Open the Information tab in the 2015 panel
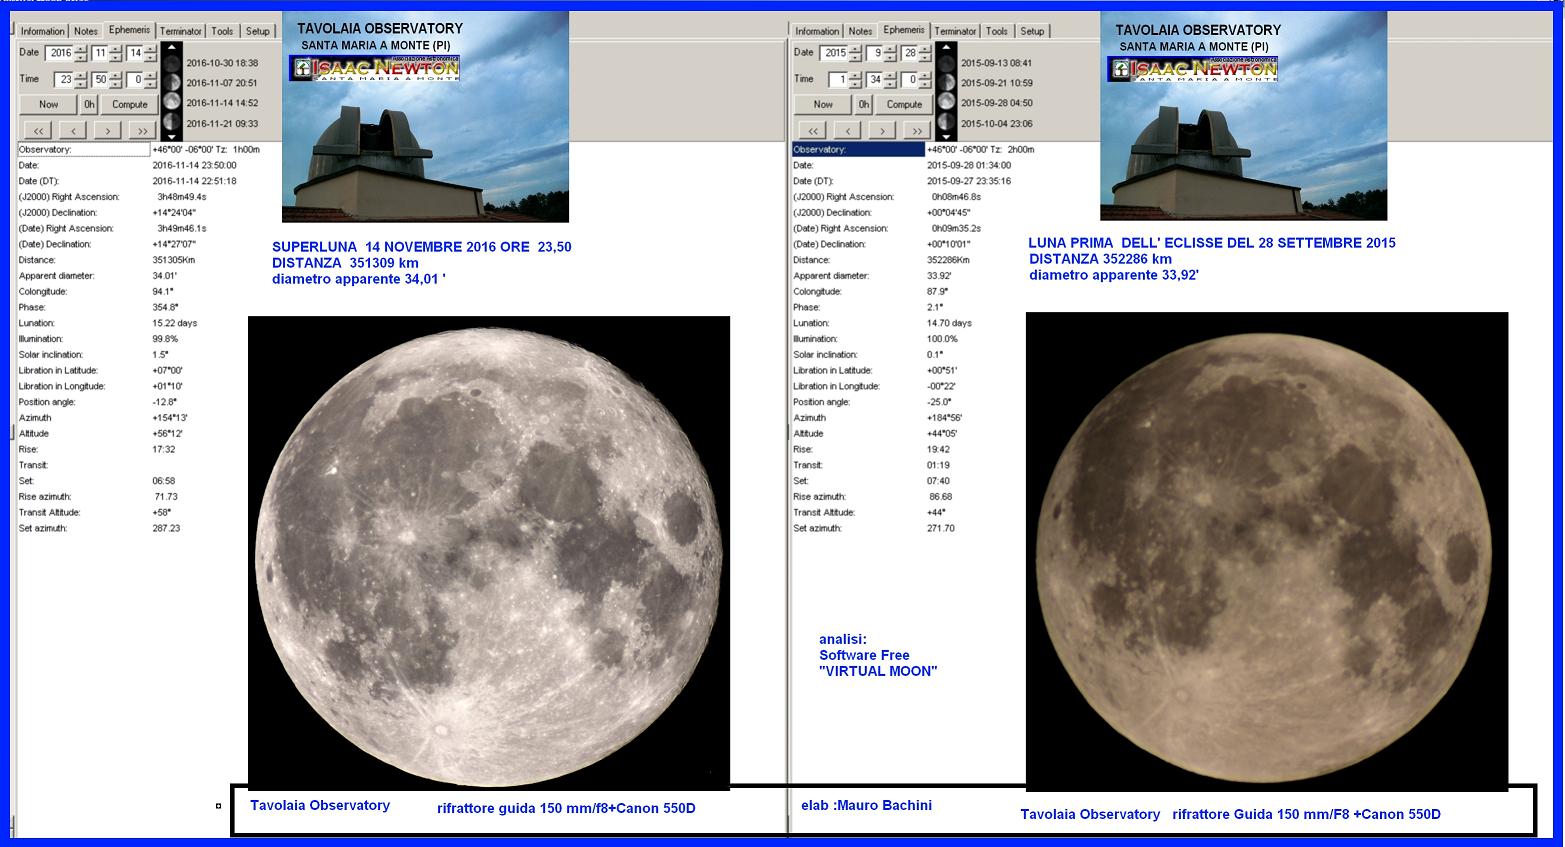The image size is (1565, 847). pos(817,31)
